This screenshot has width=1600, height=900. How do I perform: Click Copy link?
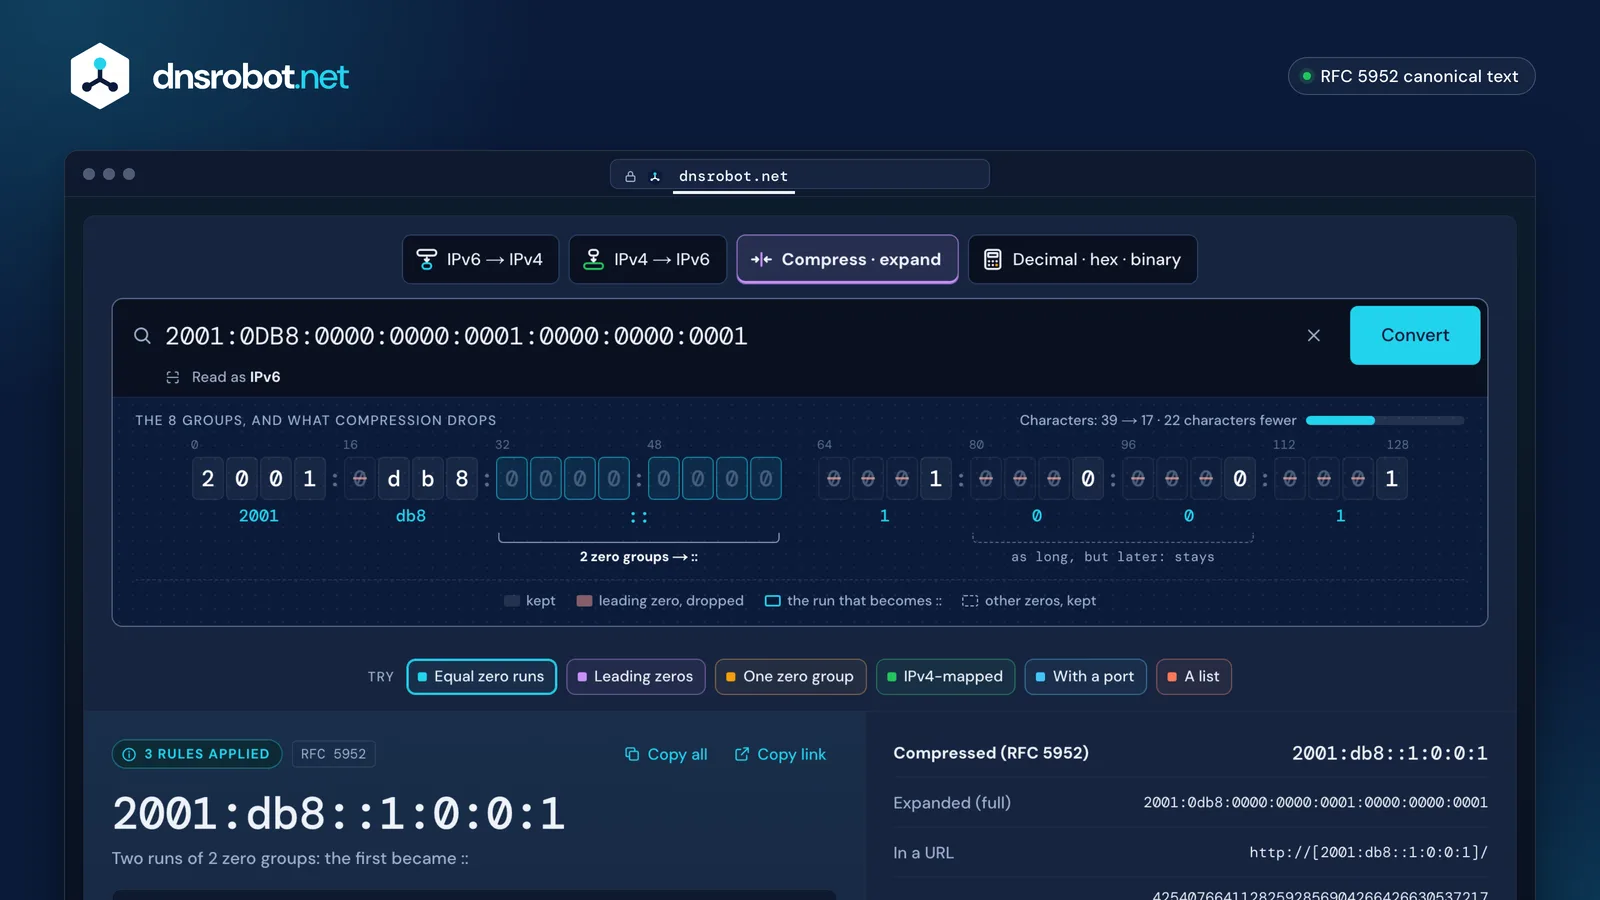click(780, 754)
